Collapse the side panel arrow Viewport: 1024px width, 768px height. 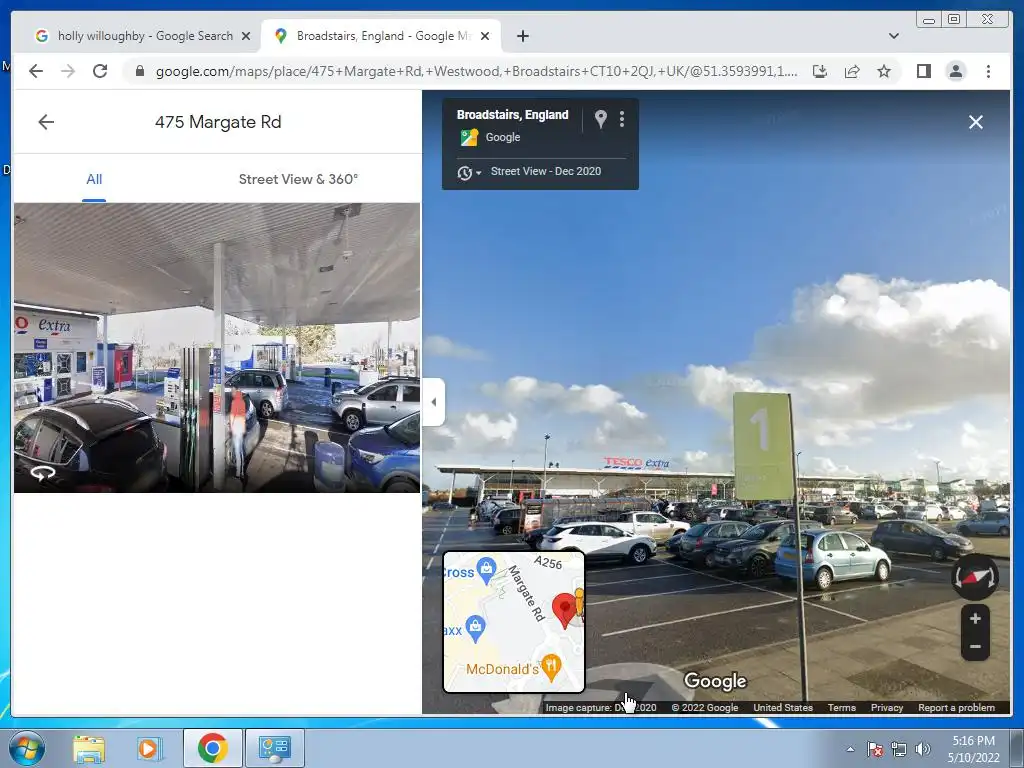(x=434, y=402)
